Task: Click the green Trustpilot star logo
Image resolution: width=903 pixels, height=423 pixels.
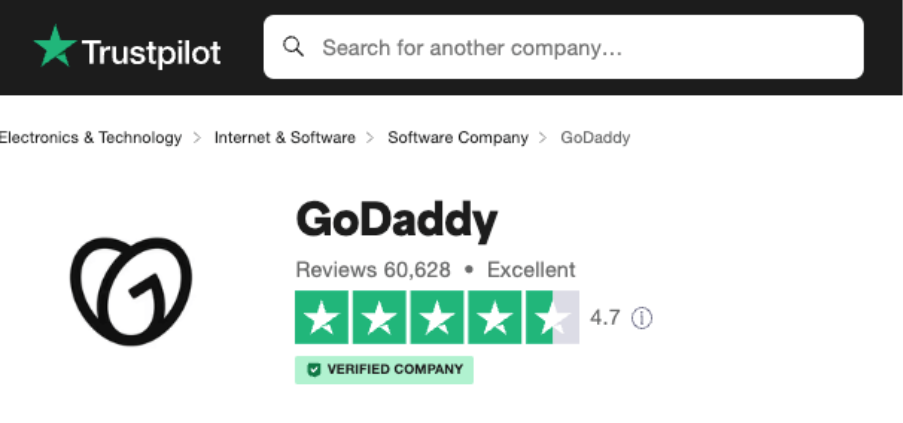Action: tap(53, 46)
